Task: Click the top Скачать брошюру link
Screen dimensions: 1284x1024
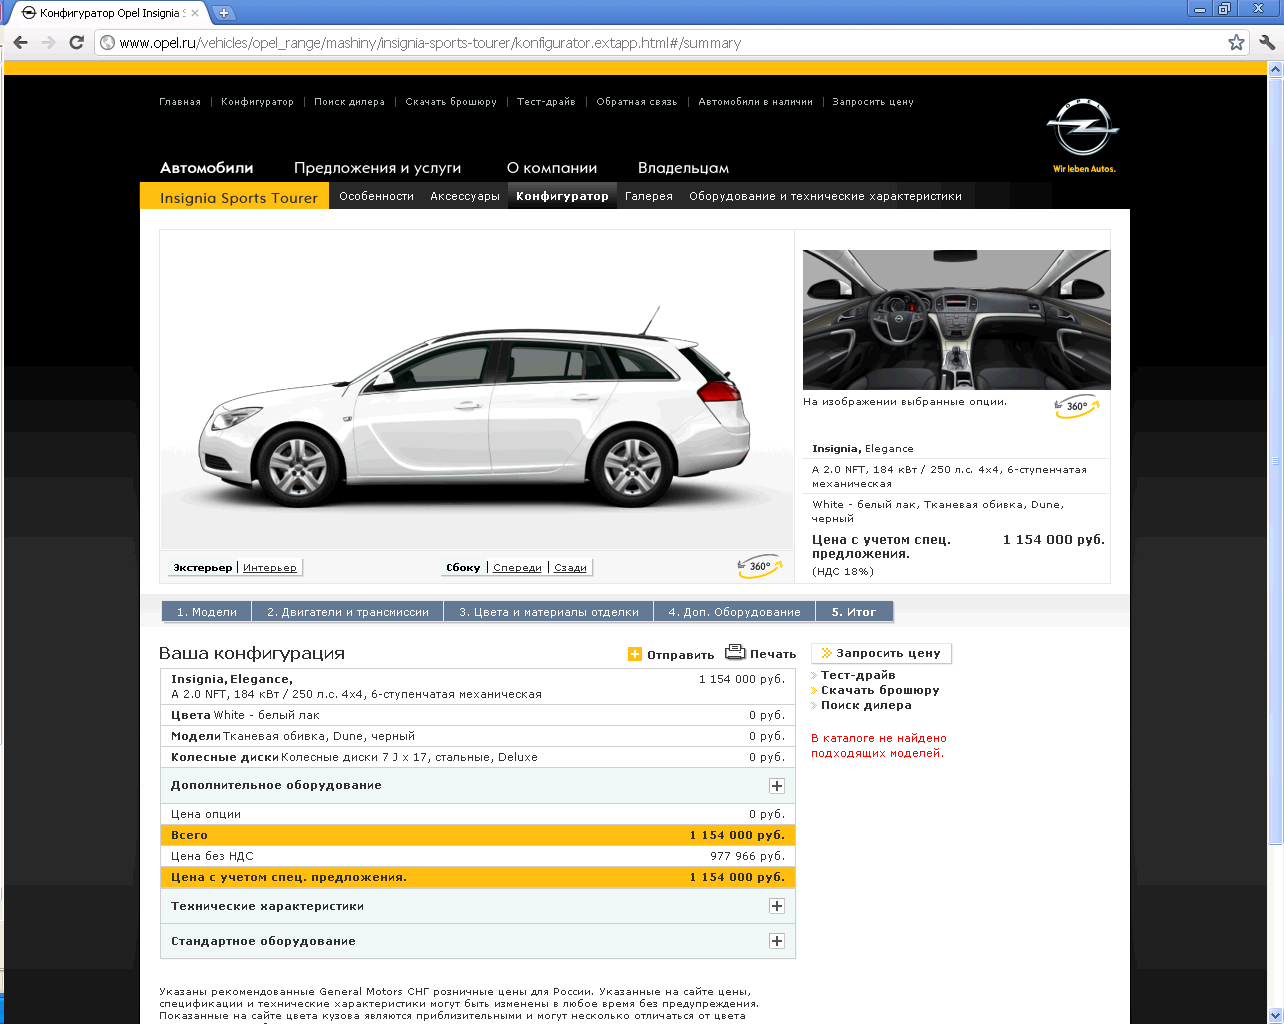Action: (451, 102)
